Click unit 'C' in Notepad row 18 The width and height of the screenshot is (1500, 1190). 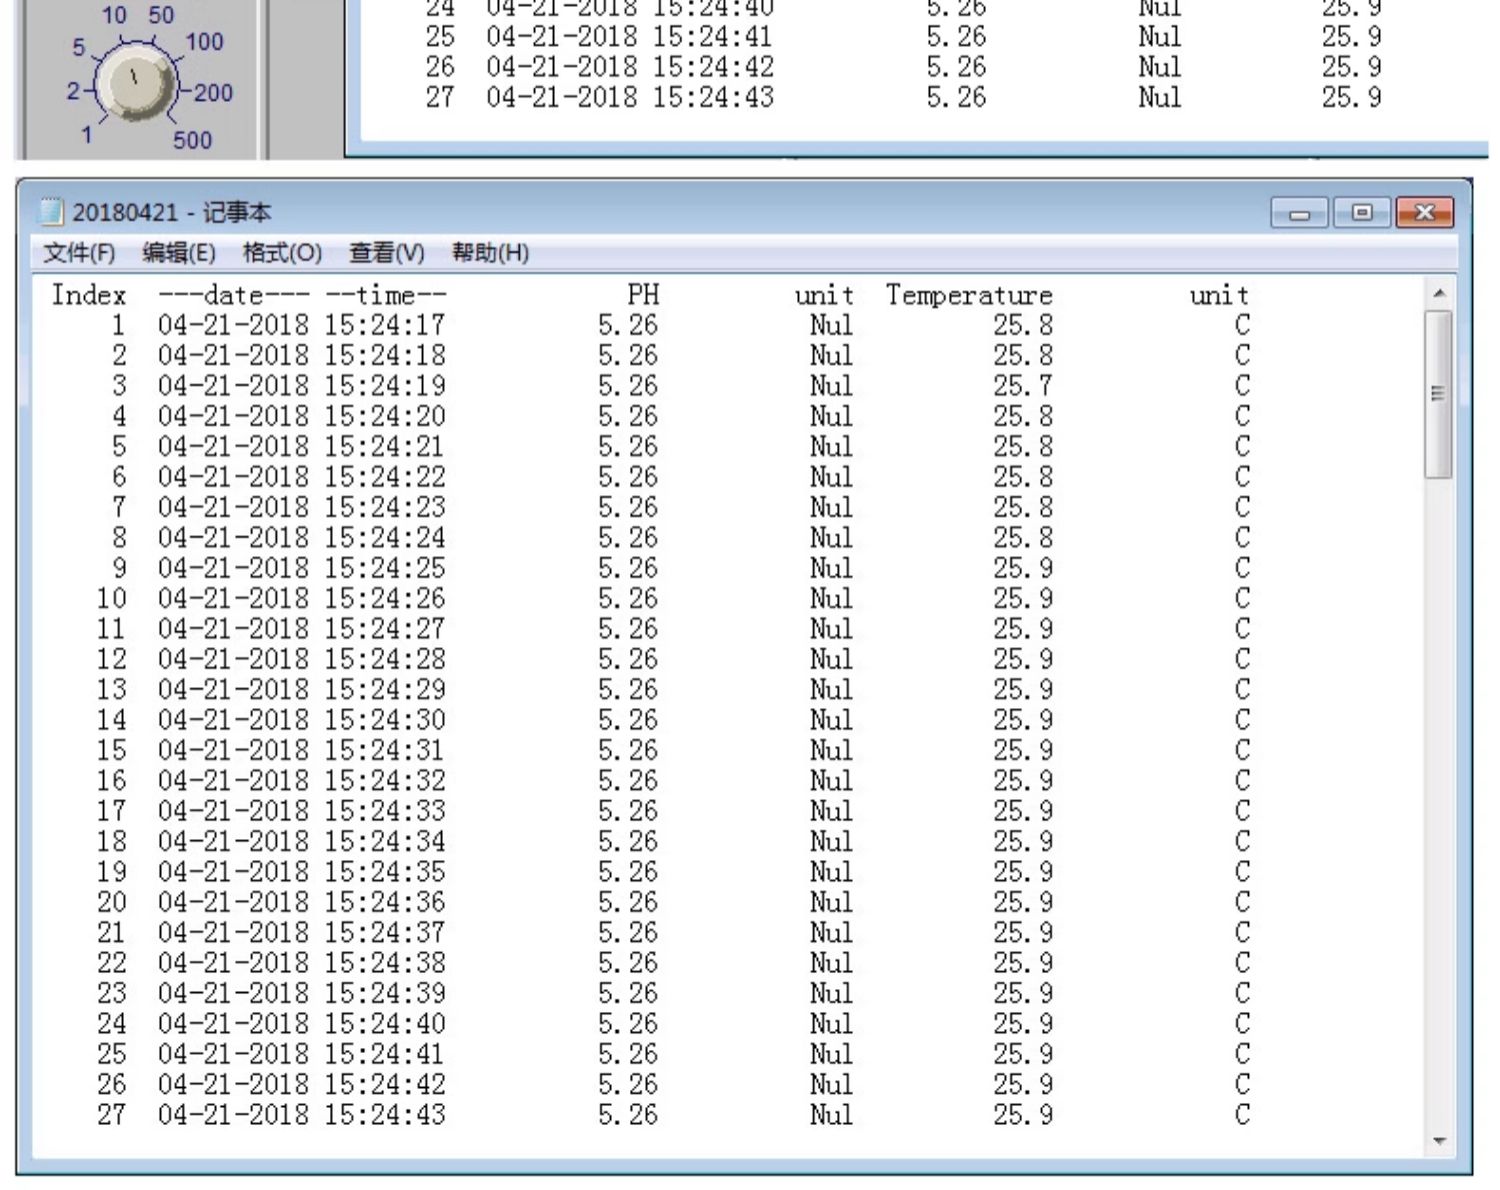click(x=1242, y=841)
